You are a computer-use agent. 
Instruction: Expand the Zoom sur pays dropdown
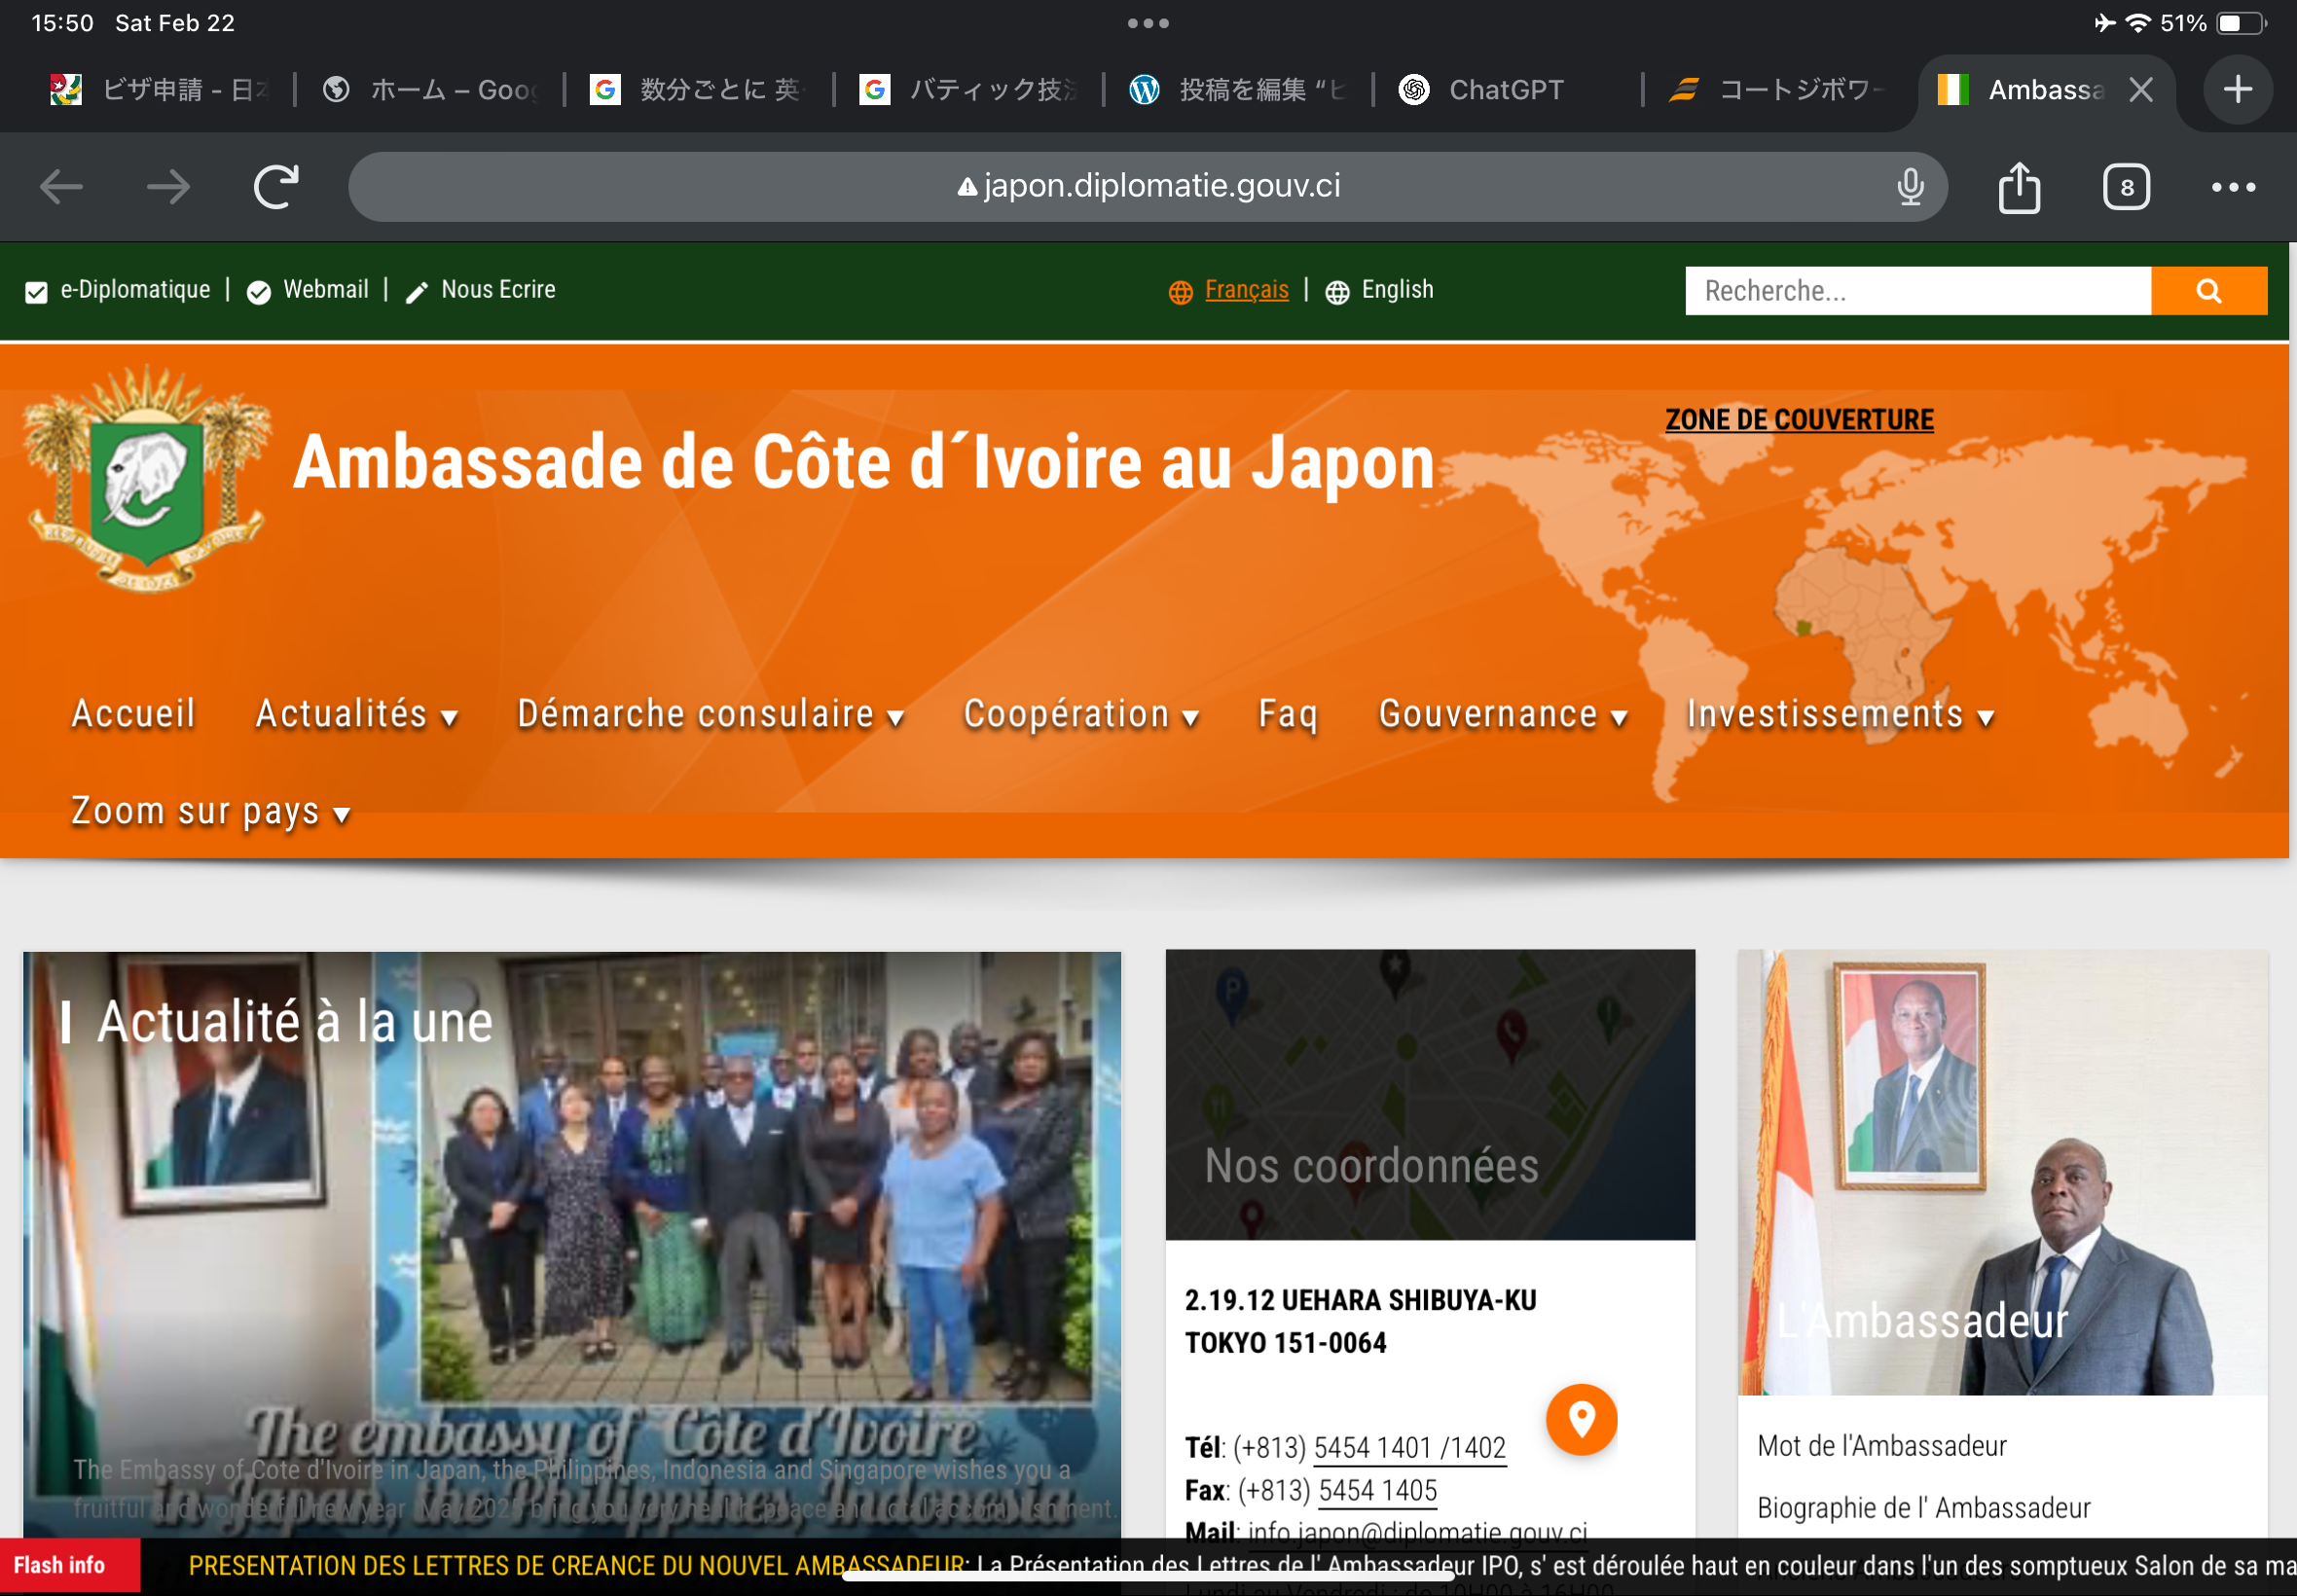click(x=210, y=812)
